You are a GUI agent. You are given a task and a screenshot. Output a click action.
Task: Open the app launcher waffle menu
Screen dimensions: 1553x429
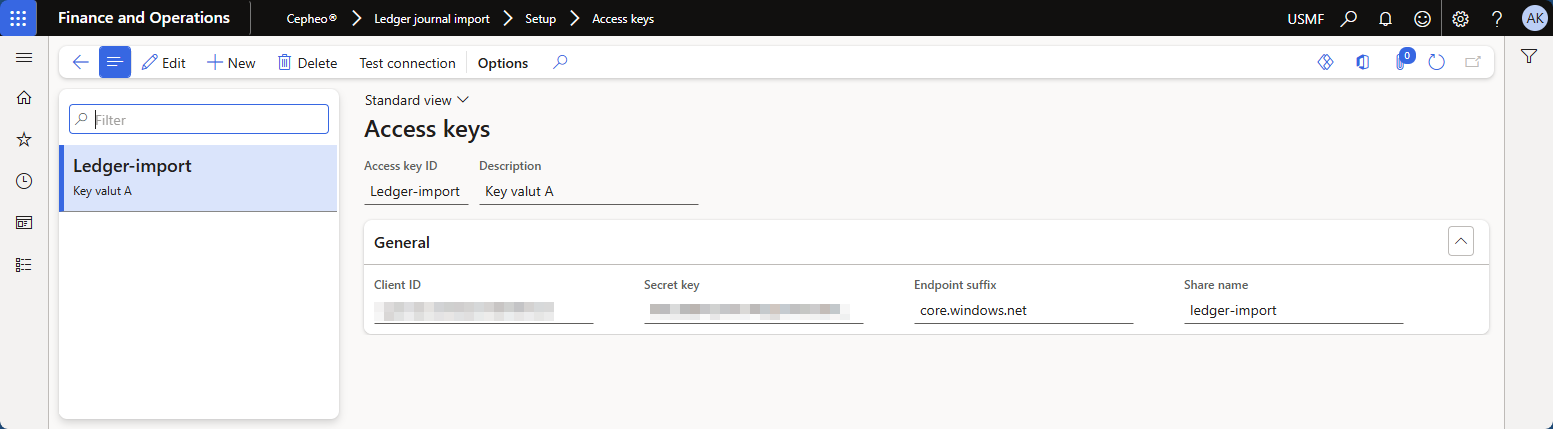pyautogui.click(x=18, y=18)
